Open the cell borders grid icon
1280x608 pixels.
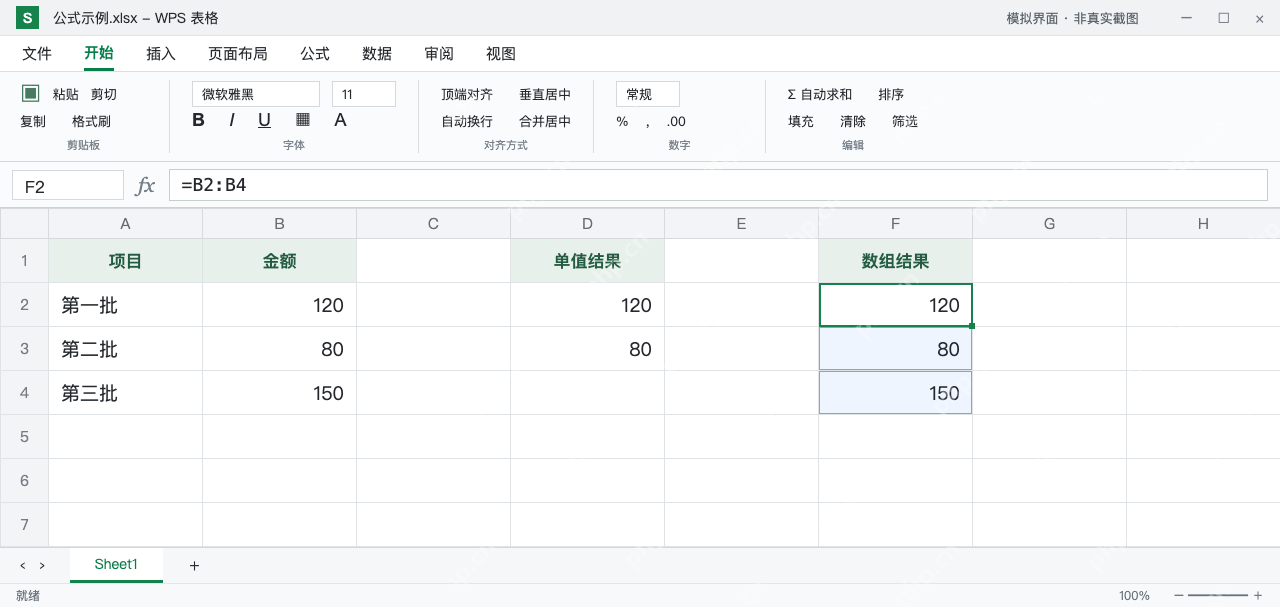pos(303,120)
